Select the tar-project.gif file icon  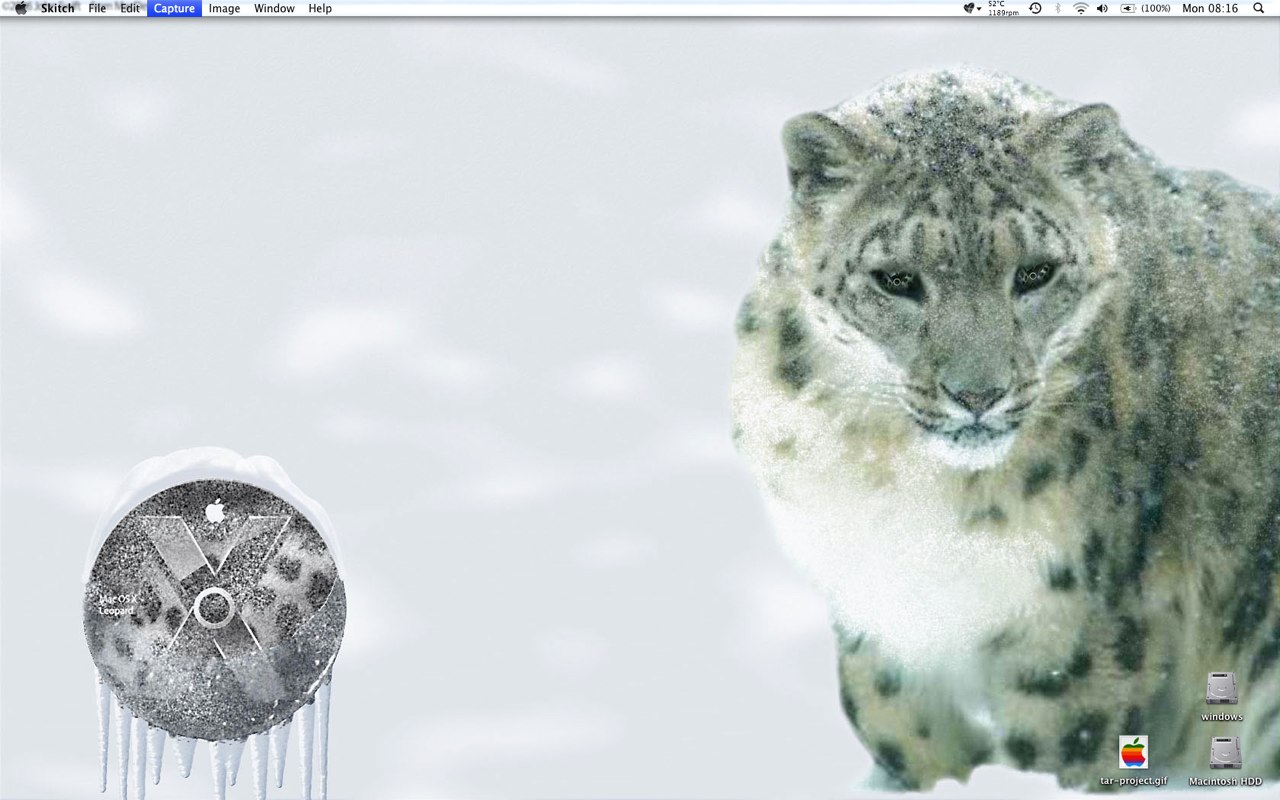click(1133, 752)
